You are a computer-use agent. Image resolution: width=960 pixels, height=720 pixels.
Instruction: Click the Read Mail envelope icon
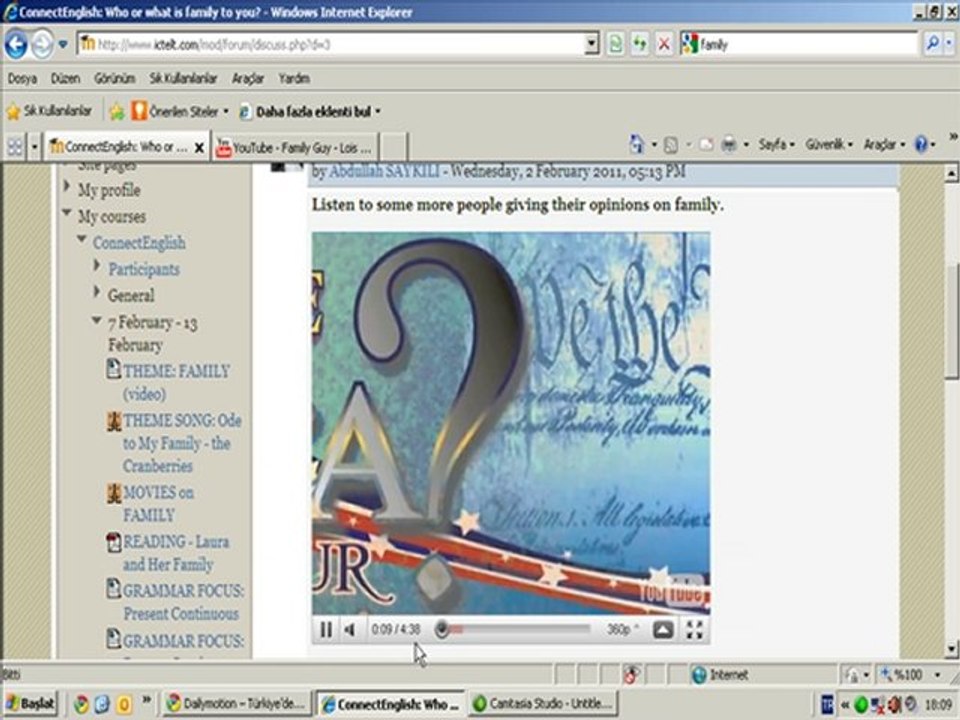[705, 144]
